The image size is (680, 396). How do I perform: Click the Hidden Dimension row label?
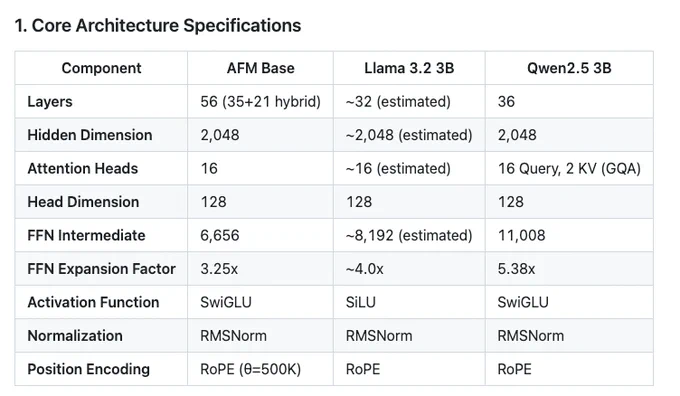point(90,135)
